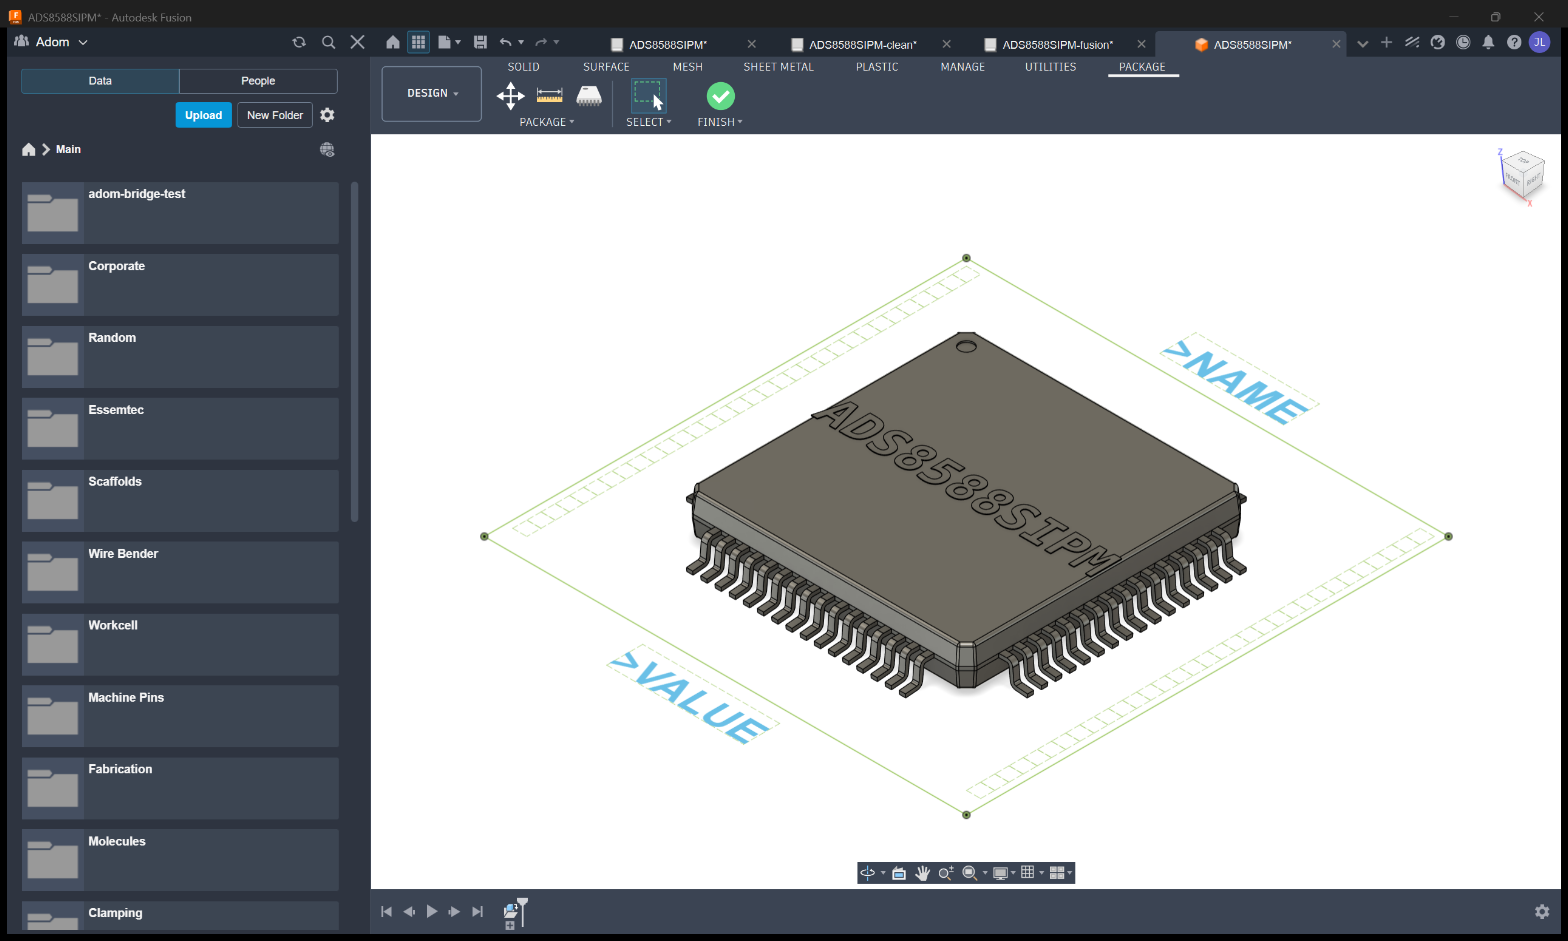Viewport: 1568px width, 941px height.
Task: Undo the last action
Action: pyautogui.click(x=505, y=42)
